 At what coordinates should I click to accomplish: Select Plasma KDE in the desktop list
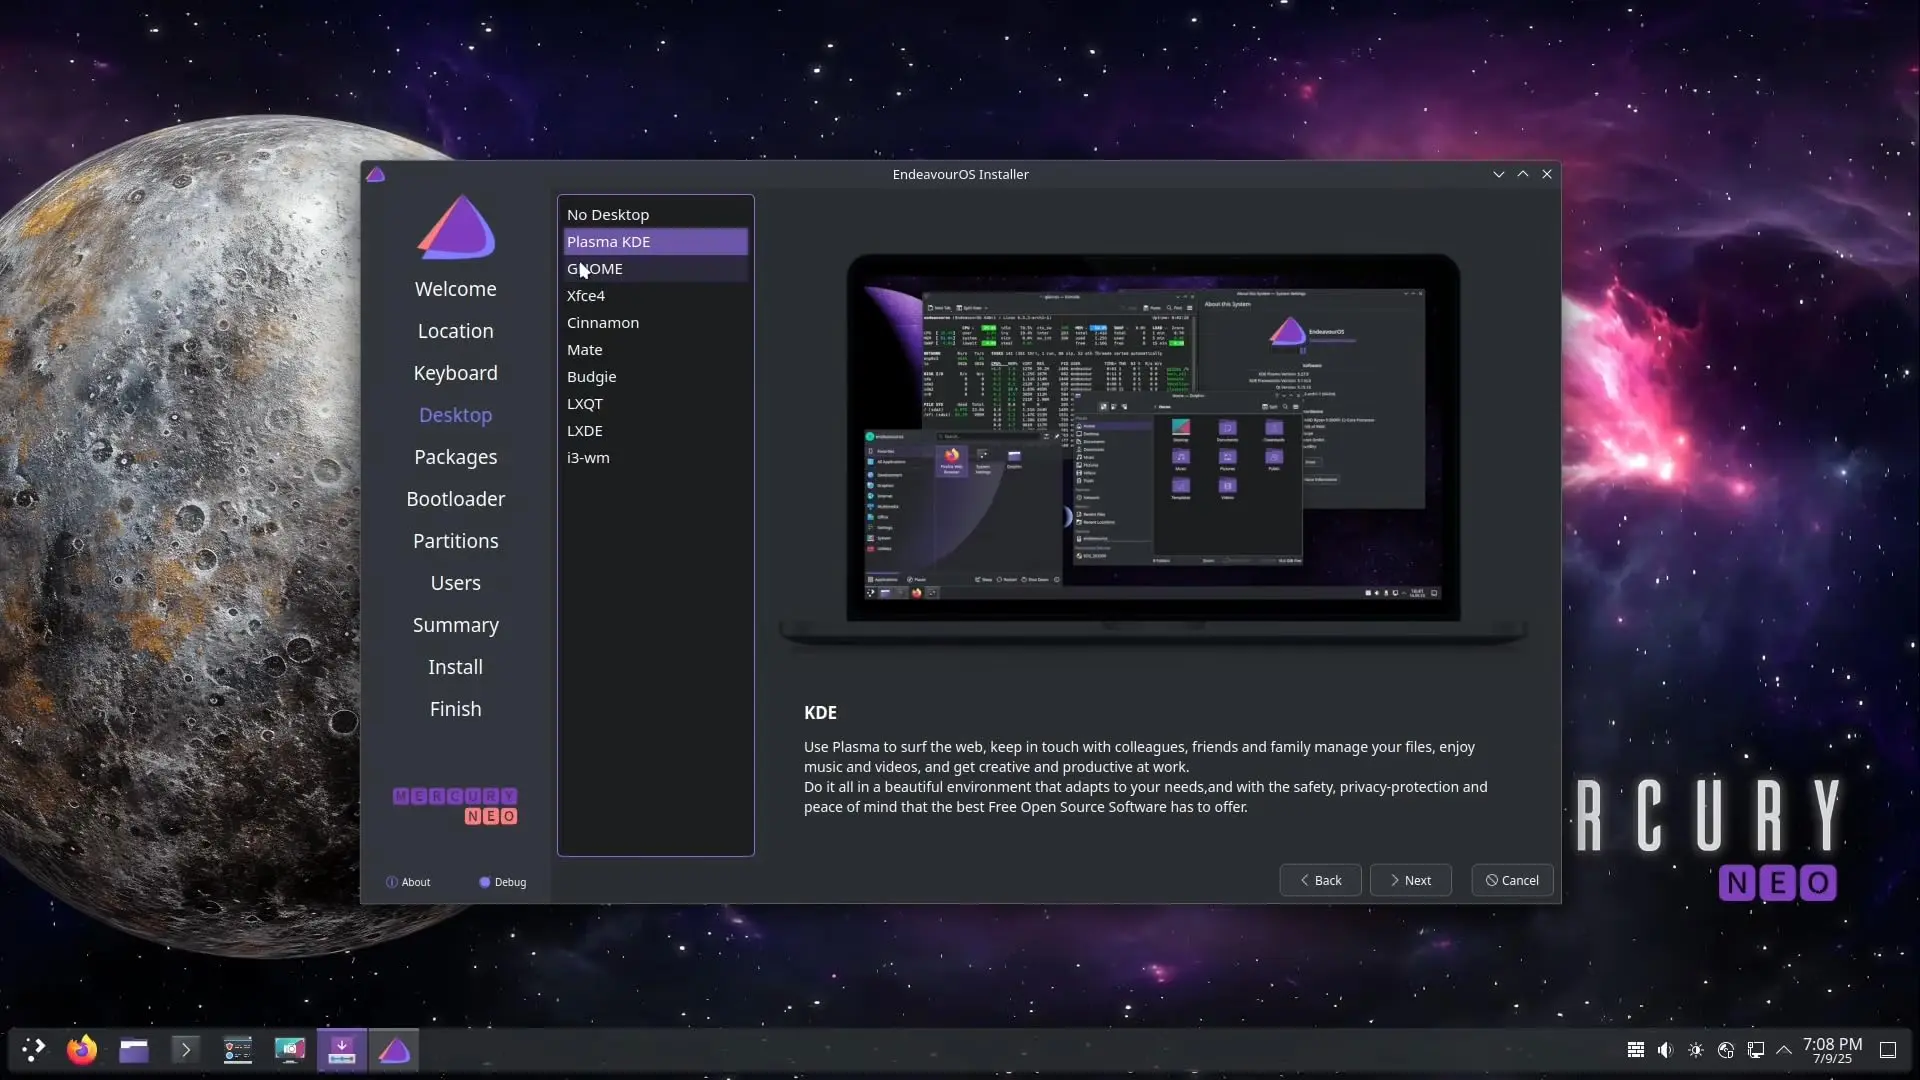655,242
